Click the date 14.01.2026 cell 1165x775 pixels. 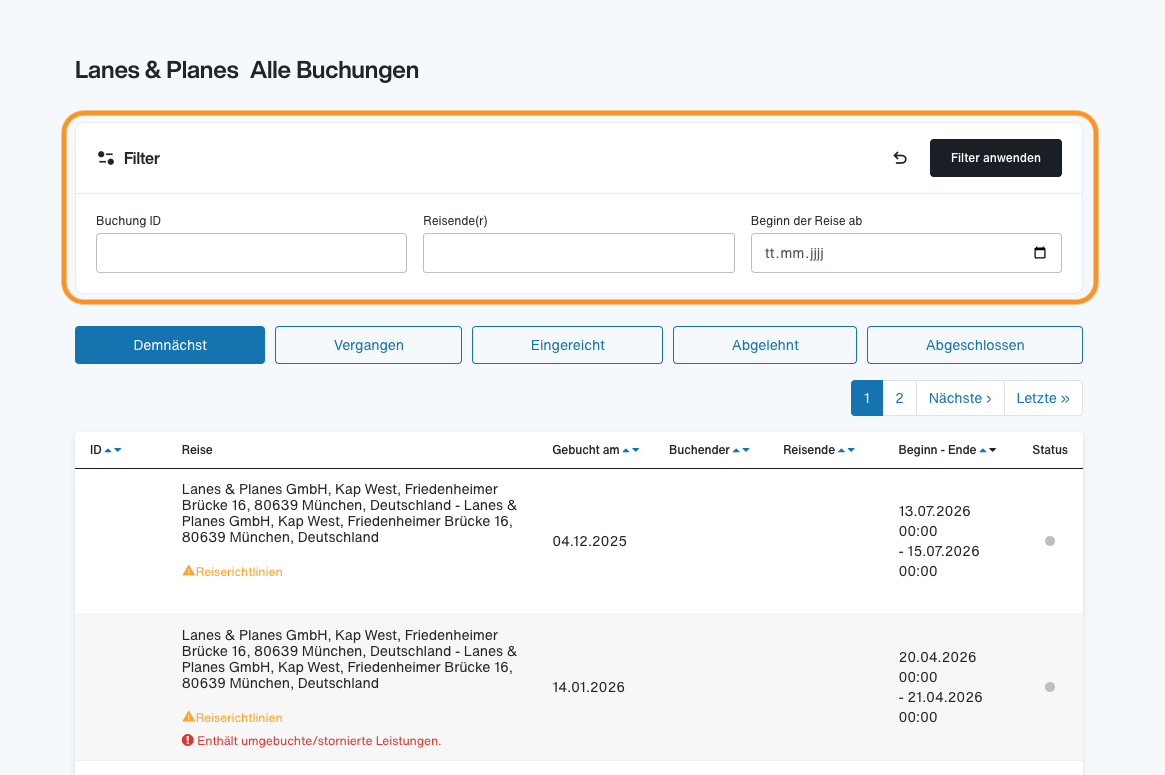(x=588, y=687)
